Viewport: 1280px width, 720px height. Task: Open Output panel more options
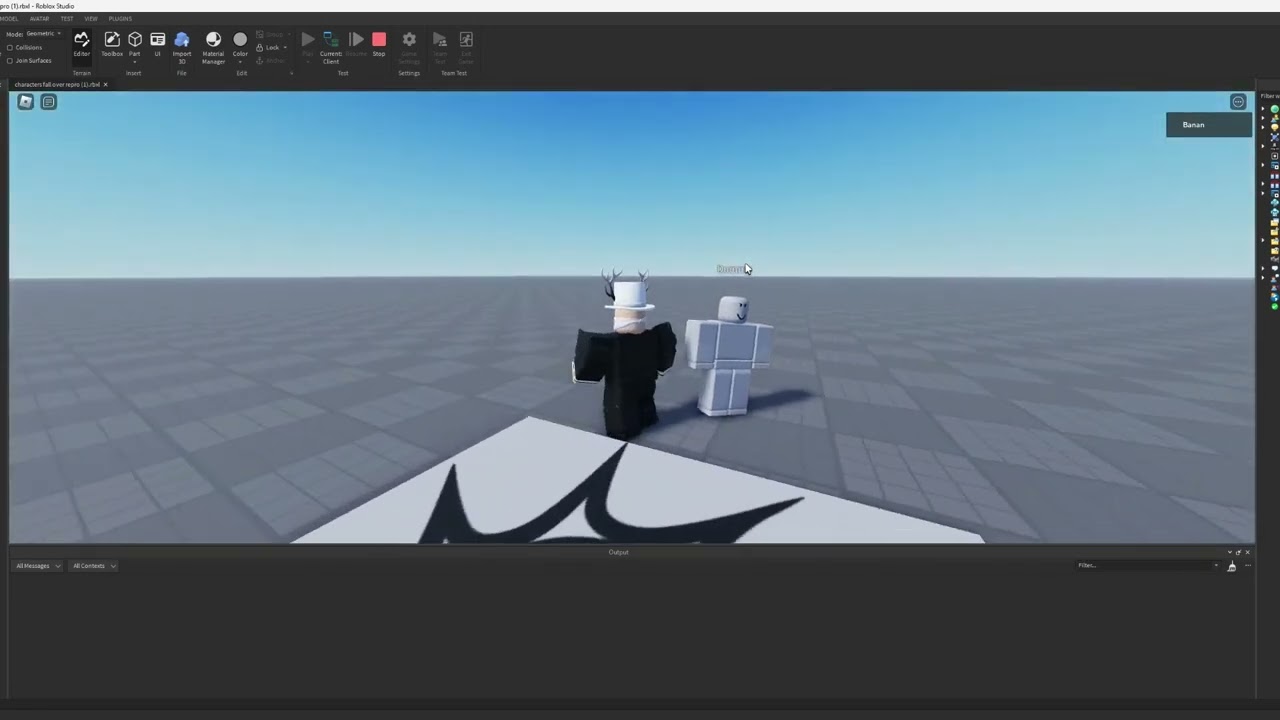pyautogui.click(x=1247, y=566)
